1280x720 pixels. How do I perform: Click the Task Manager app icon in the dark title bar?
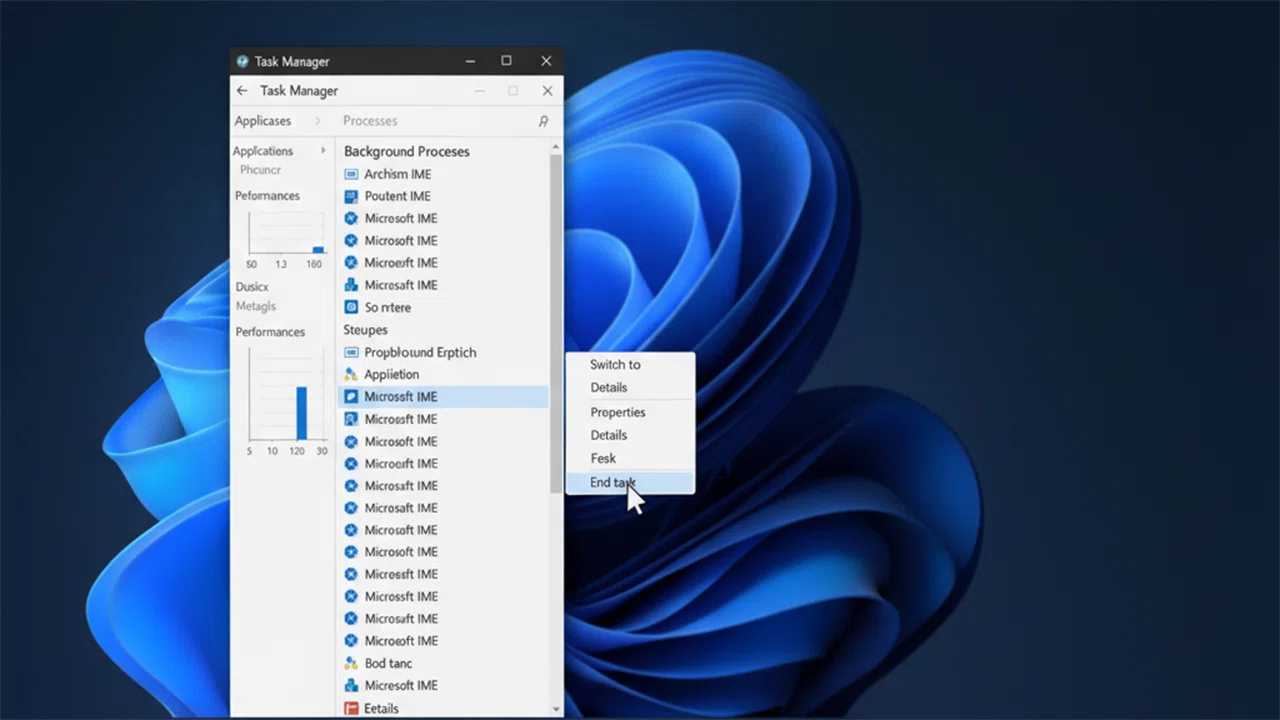point(242,61)
